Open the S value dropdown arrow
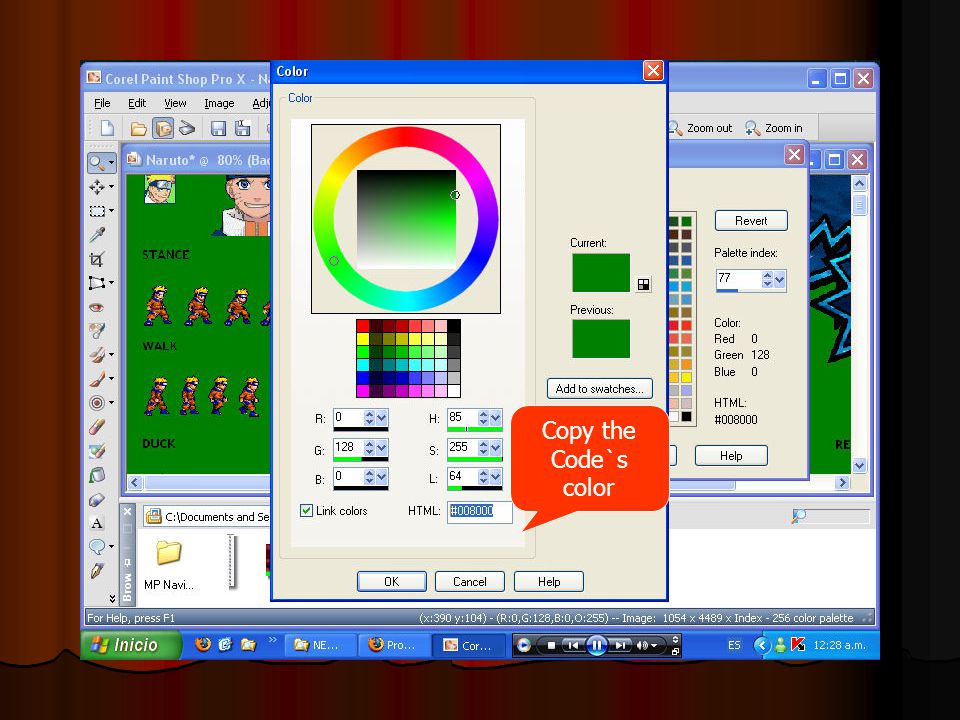Screen dimensions: 960x720 [x=496, y=448]
